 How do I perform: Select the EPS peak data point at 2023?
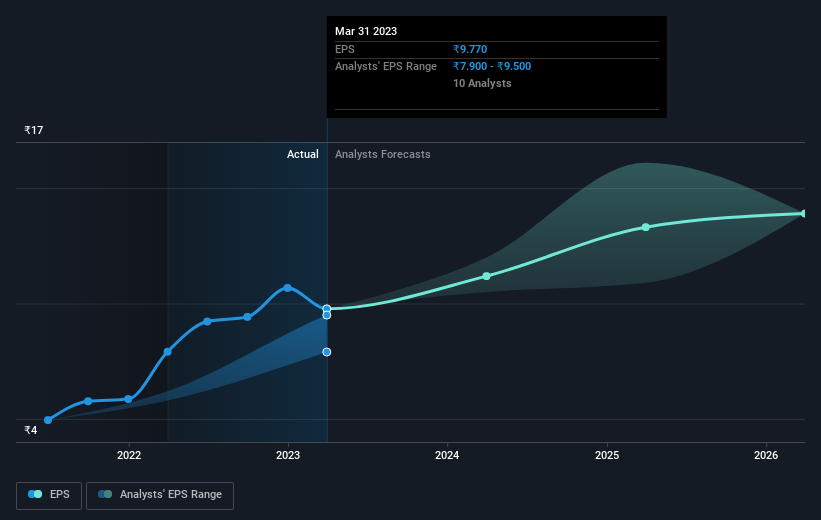(287, 288)
